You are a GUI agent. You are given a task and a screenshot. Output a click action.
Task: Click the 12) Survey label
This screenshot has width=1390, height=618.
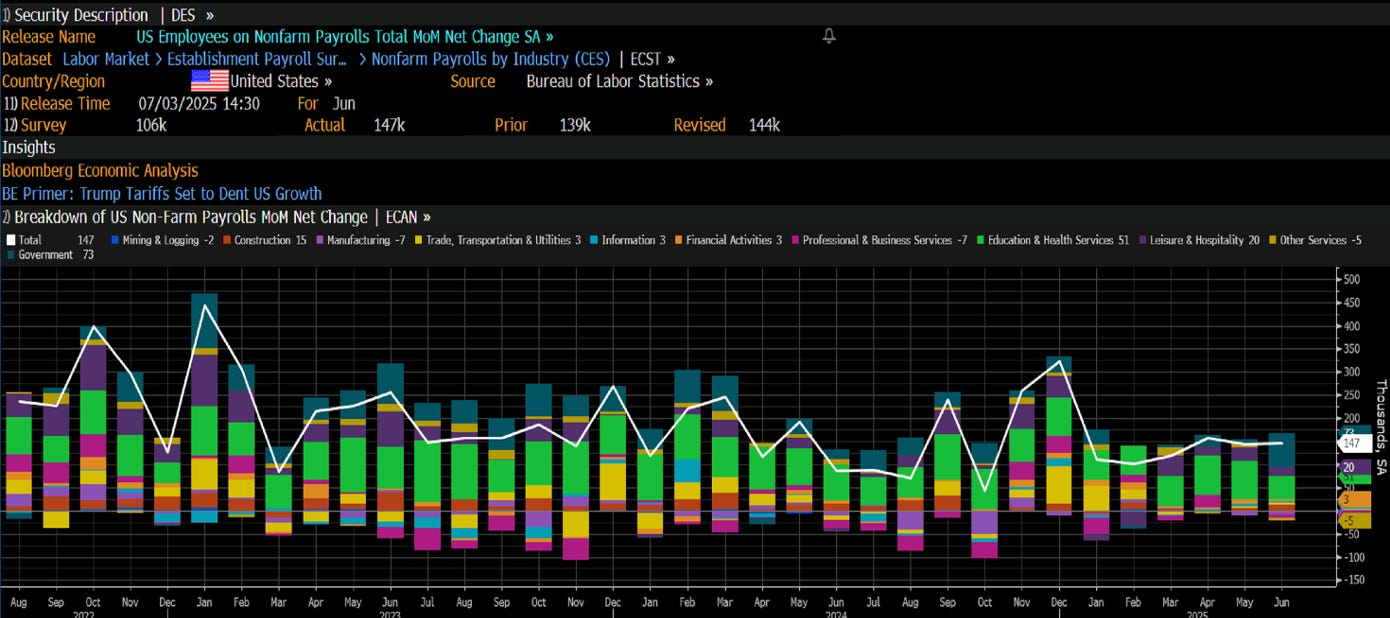pos(34,125)
